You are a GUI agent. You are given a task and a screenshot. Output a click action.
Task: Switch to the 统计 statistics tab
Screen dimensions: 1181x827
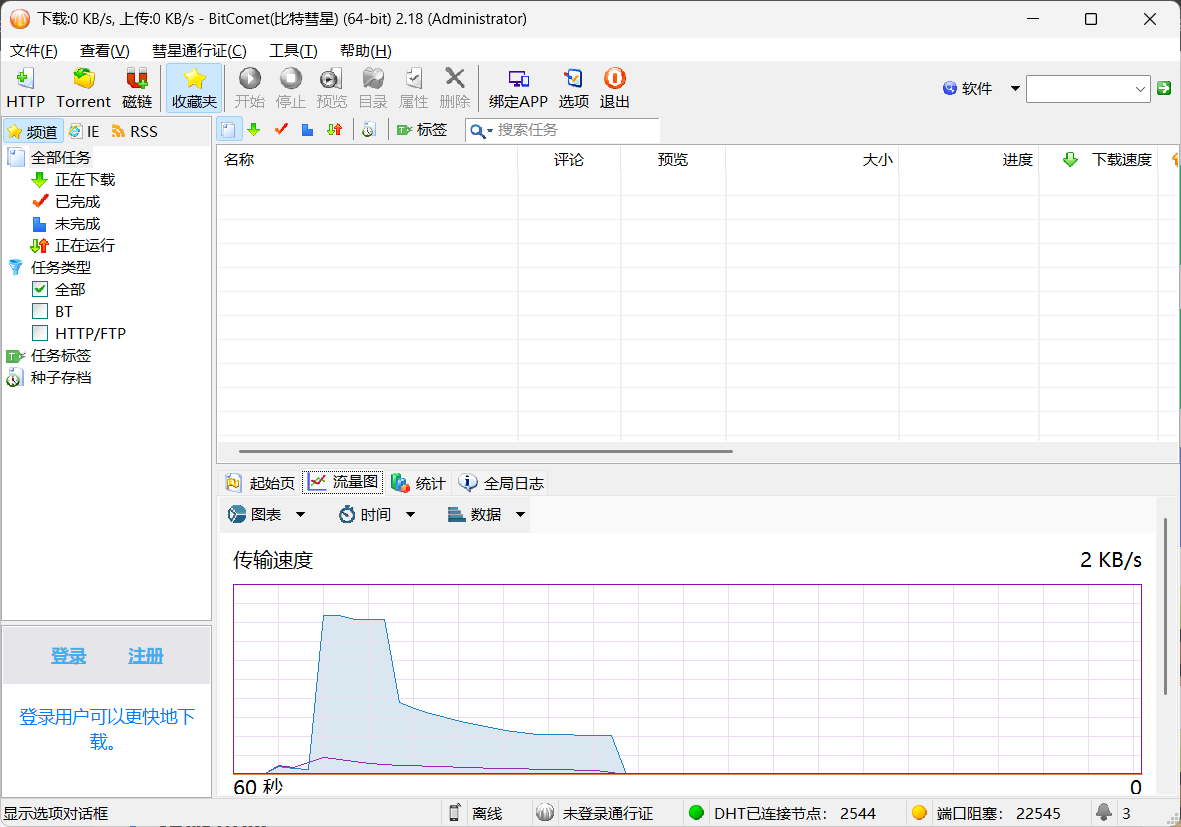coord(418,482)
